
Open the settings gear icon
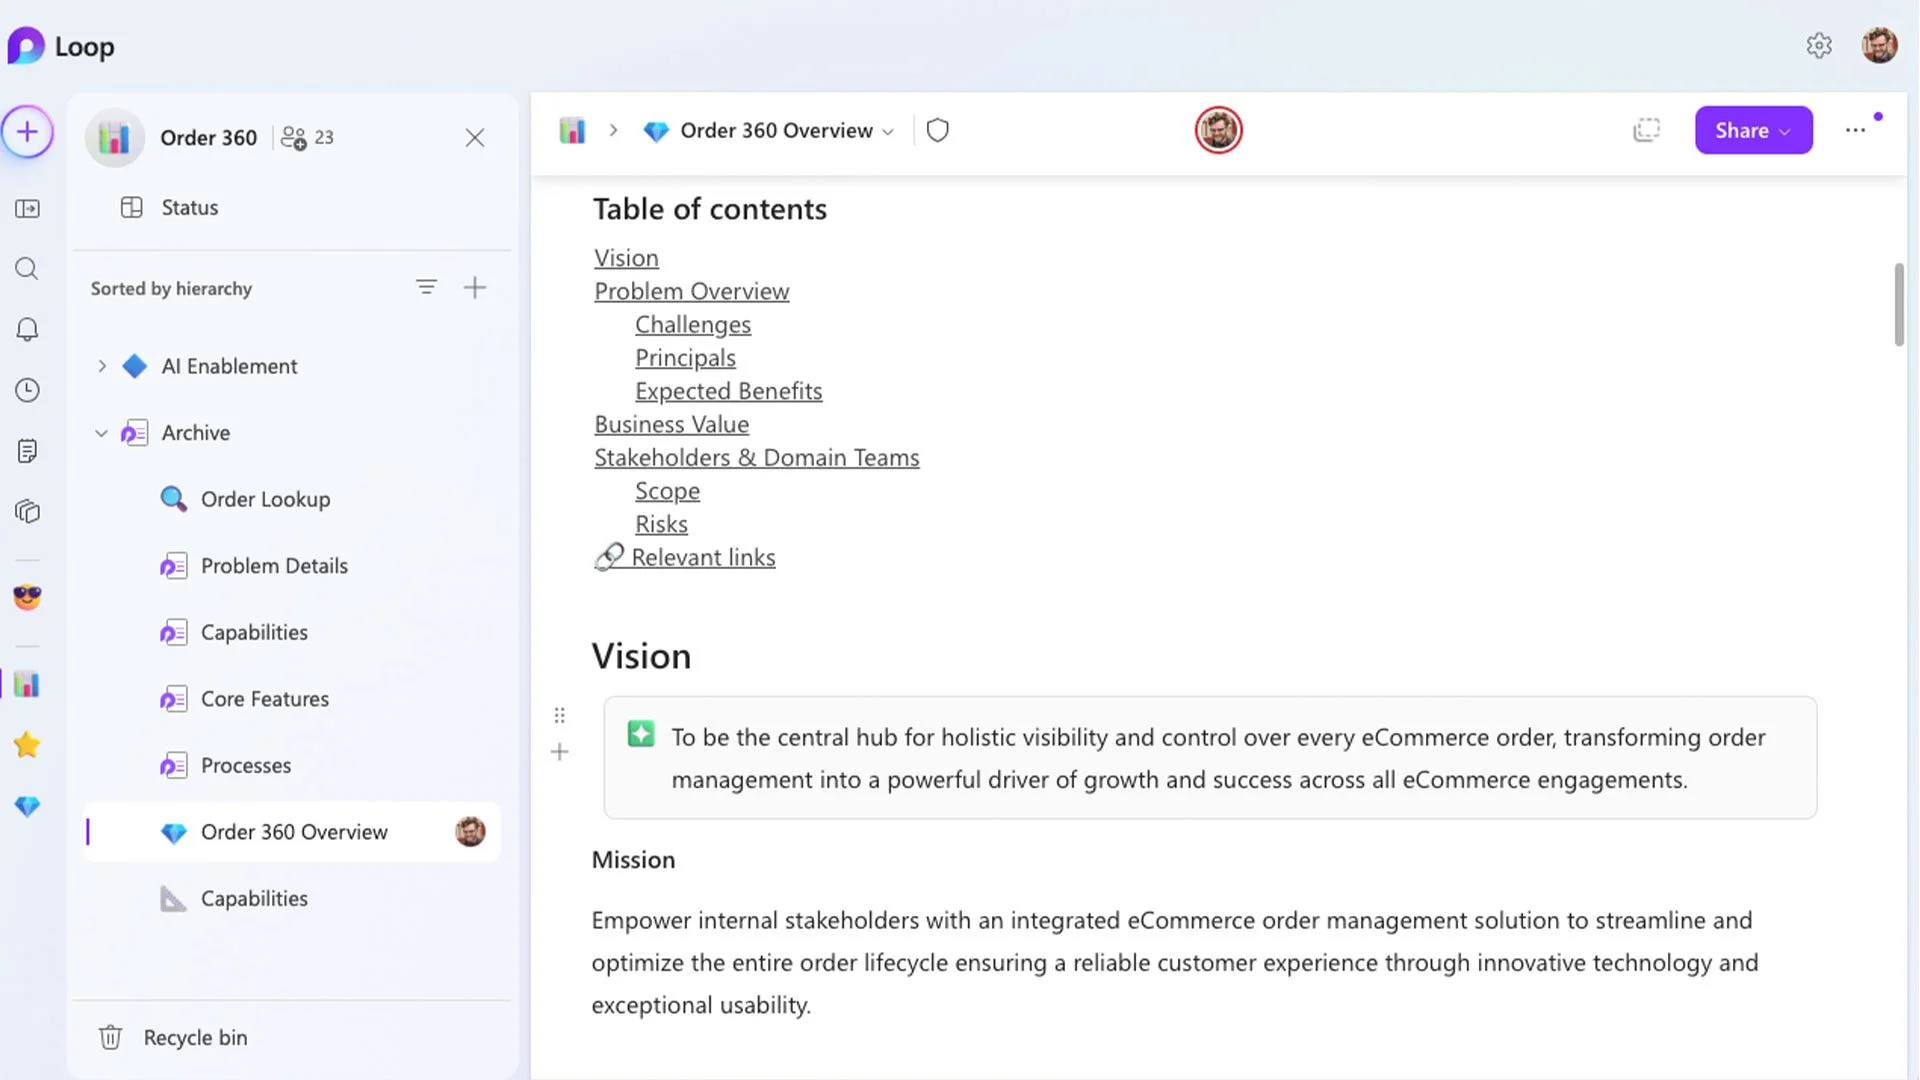(1819, 46)
